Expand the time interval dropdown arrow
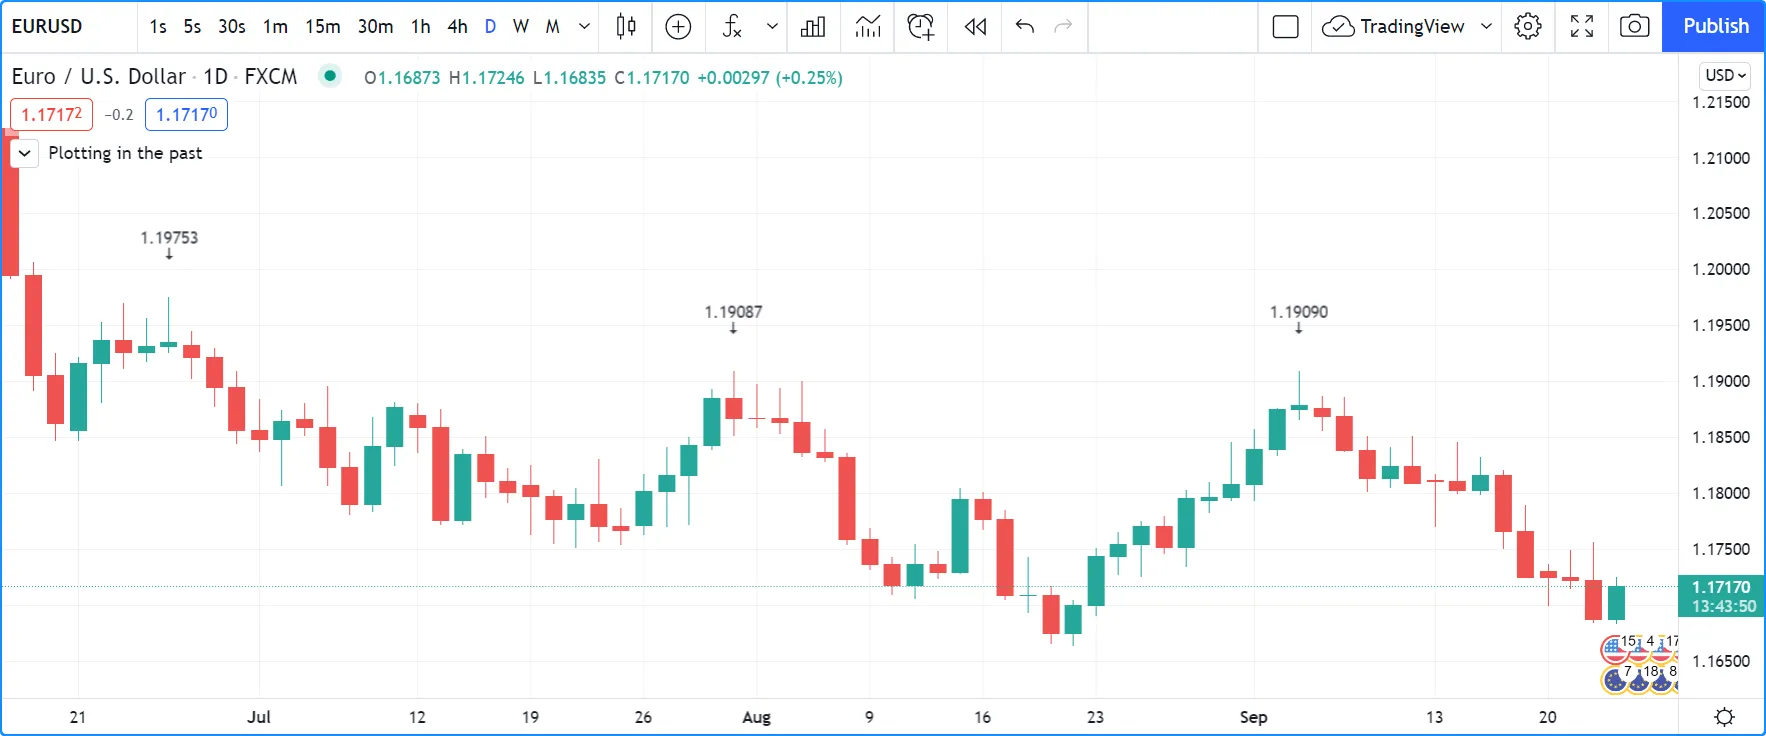 (585, 27)
